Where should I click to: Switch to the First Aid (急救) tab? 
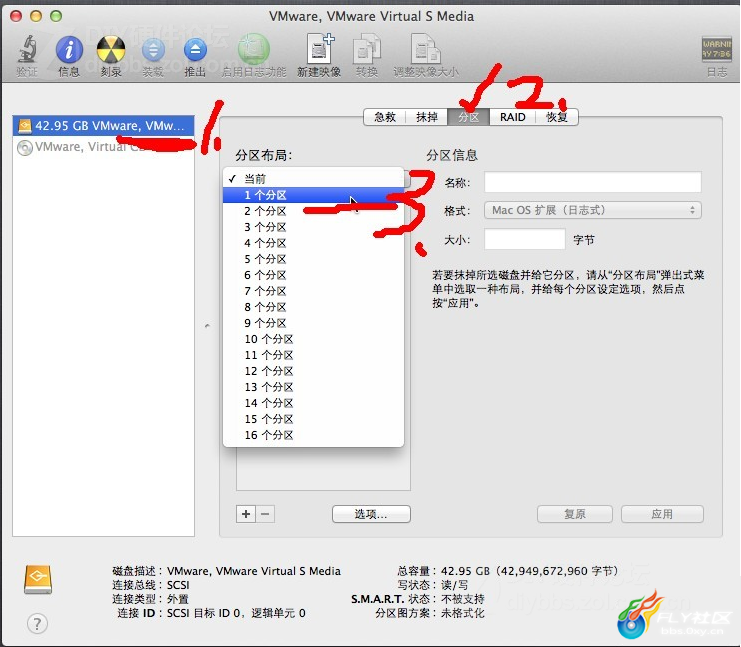tap(385, 117)
